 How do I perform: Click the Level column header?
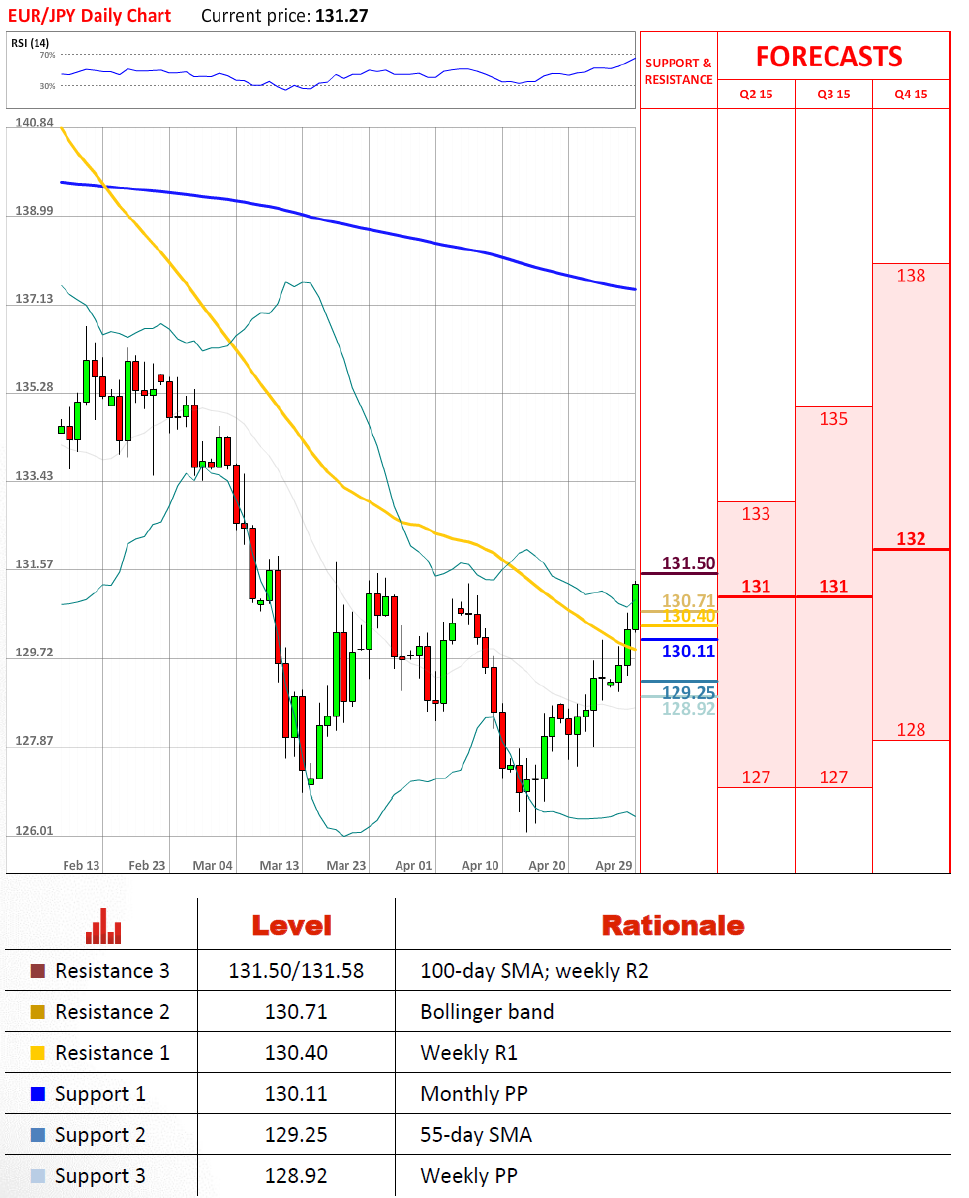pyautogui.click(x=292, y=926)
